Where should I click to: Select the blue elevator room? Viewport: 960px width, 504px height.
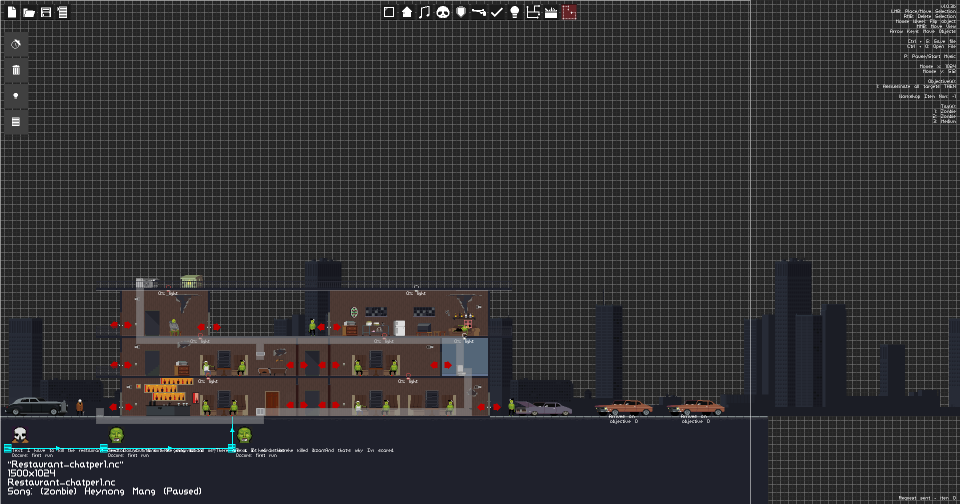click(465, 358)
